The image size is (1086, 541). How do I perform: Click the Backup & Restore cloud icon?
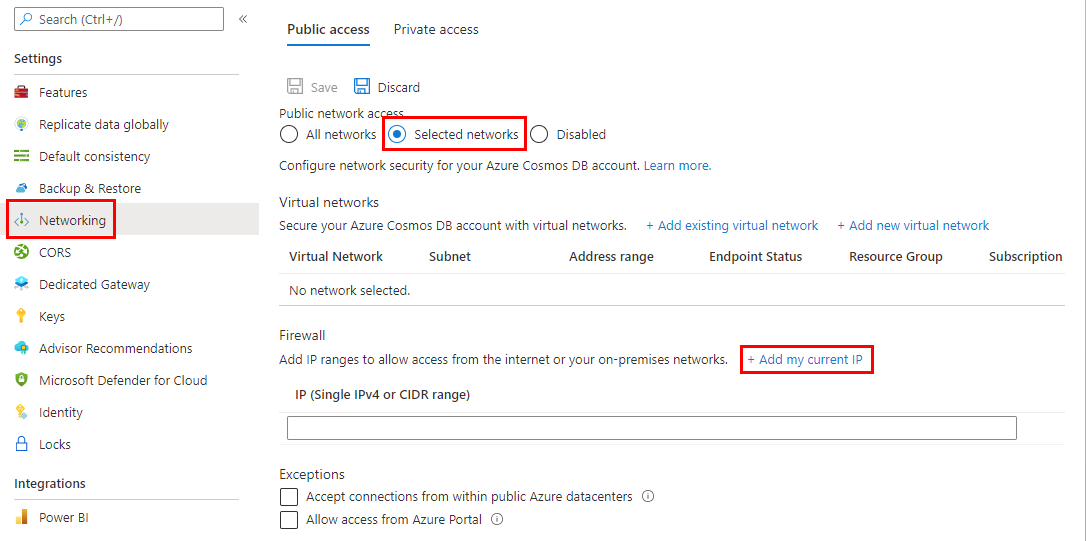pyautogui.click(x=22, y=188)
